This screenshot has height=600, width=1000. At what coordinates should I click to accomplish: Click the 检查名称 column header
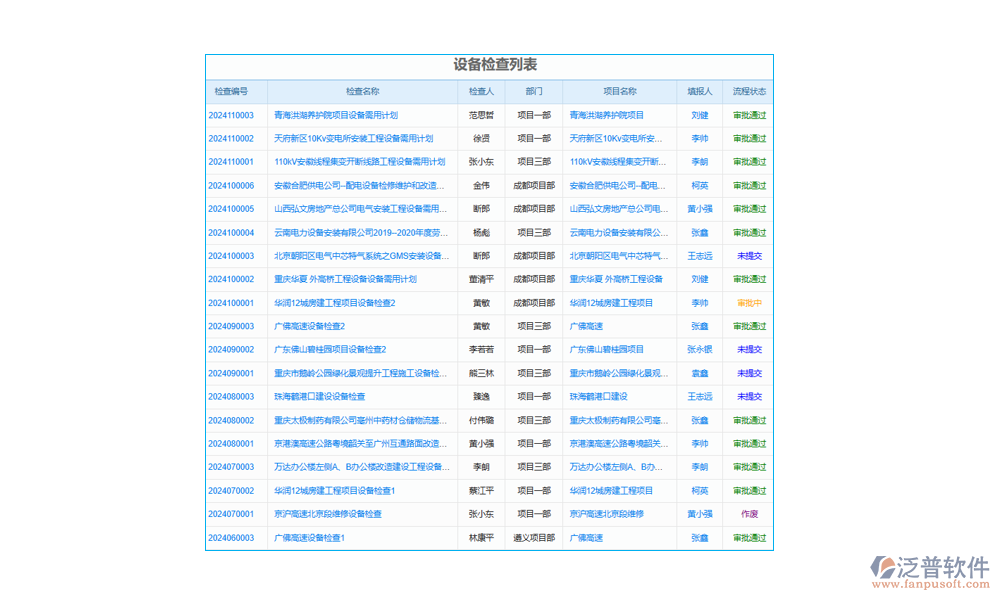tap(362, 92)
